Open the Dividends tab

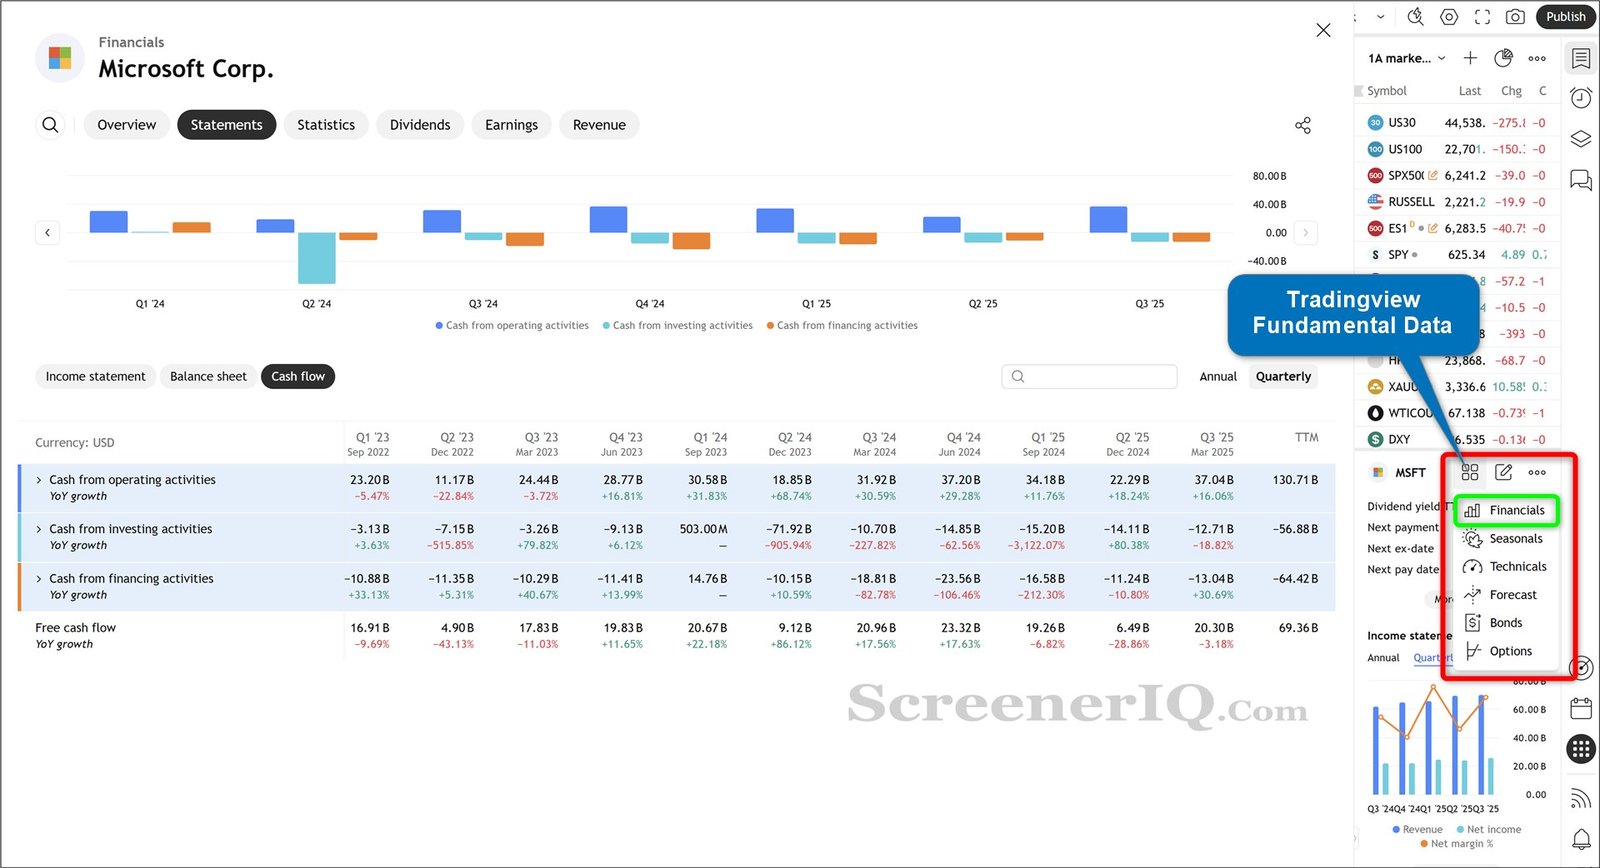(420, 125)
